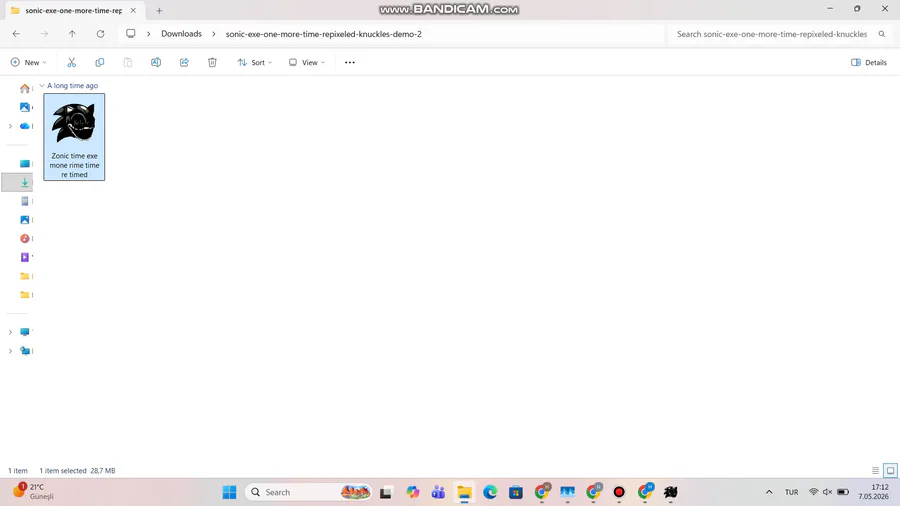The width and height of the screenshot is (900, 506).
Task: Click the Share icon in toolbar
Action: (x=184, y=63)
